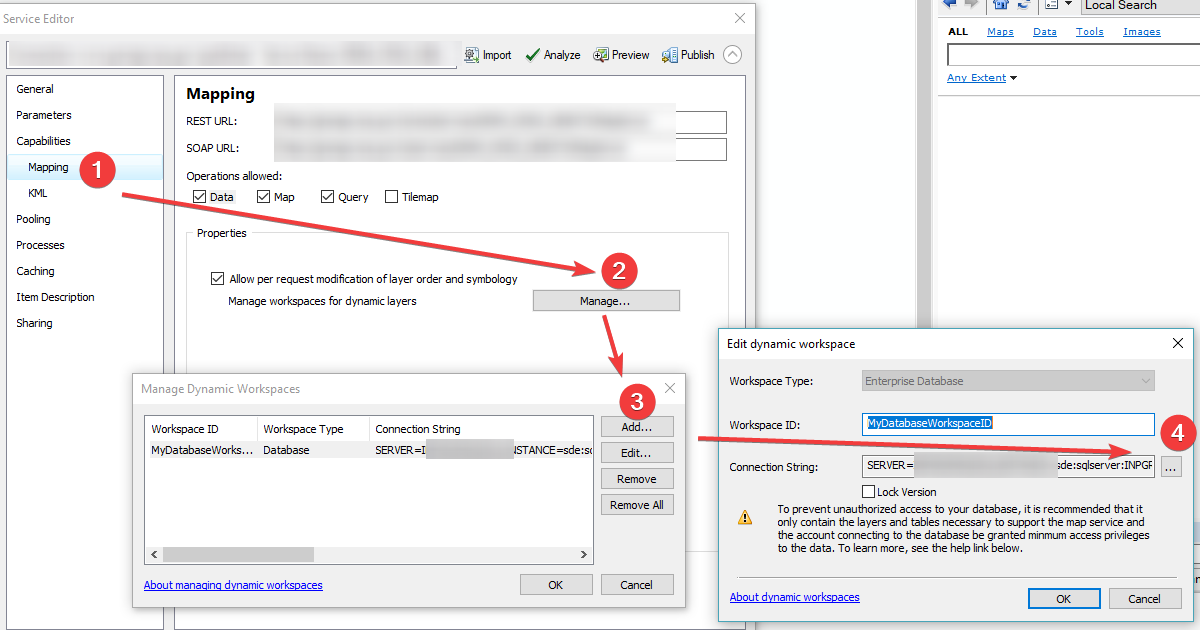Screen dimensions: 1200x630
Task: Expand the Any Extent dropdown arrow
Action: 1013,78
